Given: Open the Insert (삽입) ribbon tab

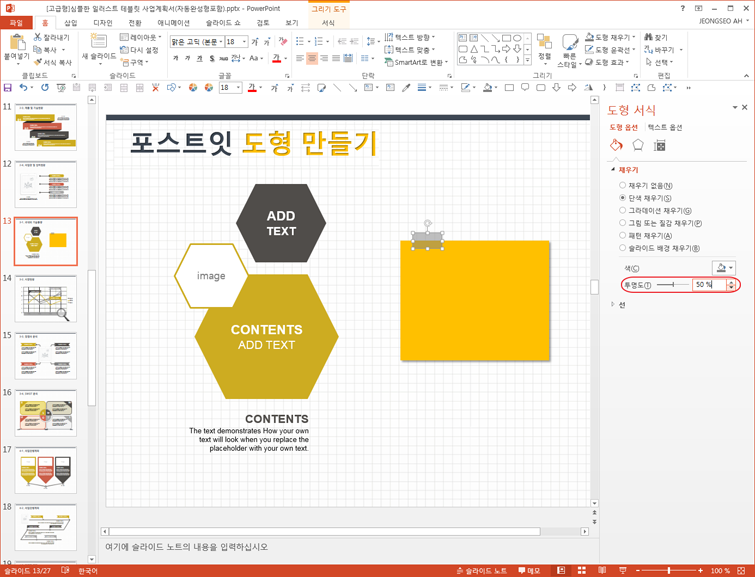Looking at the screenshot, I should click(71, 23).
